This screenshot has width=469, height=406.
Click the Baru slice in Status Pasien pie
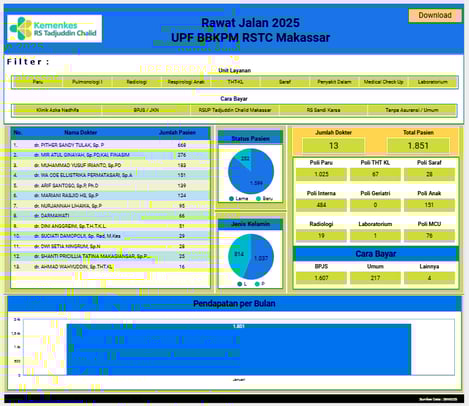tap(244, 158)
